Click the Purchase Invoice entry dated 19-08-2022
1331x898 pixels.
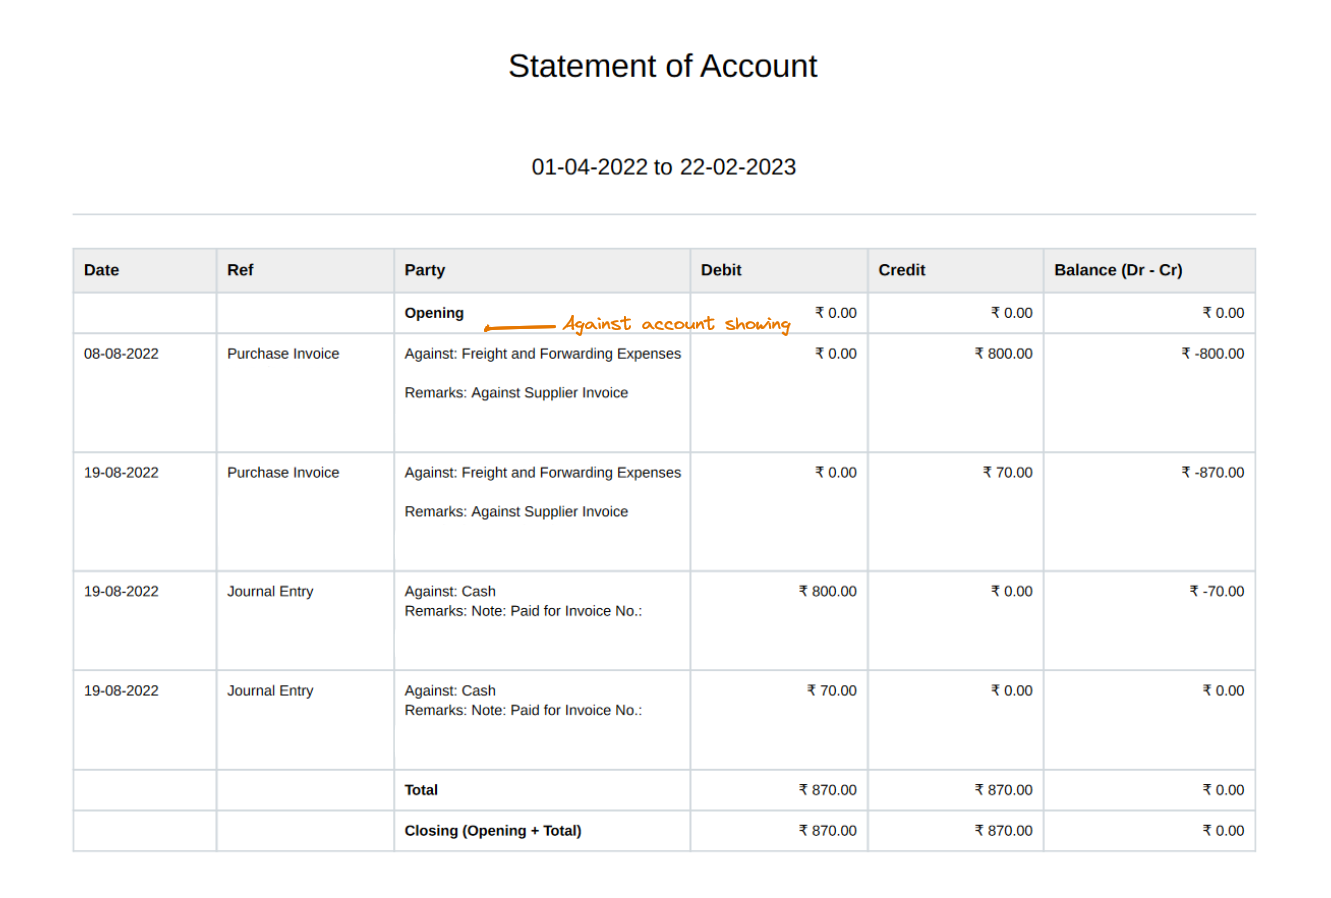click(x=283, y=472)
